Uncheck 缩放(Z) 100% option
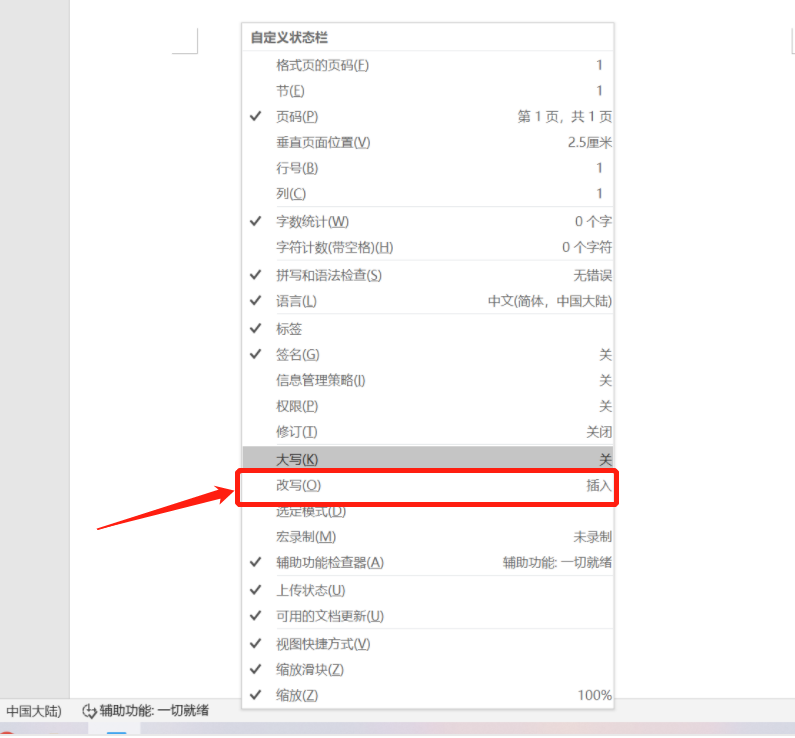The image size is (795, 738). pyautogui.click(x=427, y=695)
